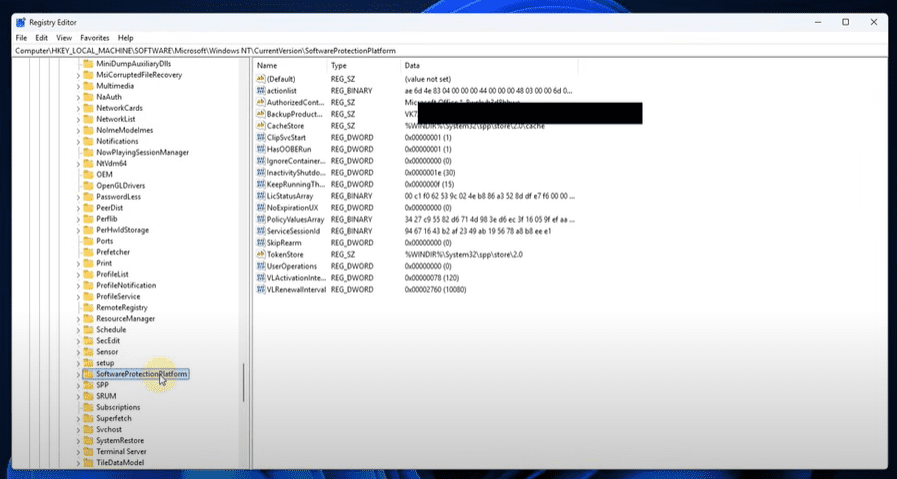Select the AuthorizedCont... value name
This screenshot has height=479, width=897.
pyautogui.click(x=295, y=102)
